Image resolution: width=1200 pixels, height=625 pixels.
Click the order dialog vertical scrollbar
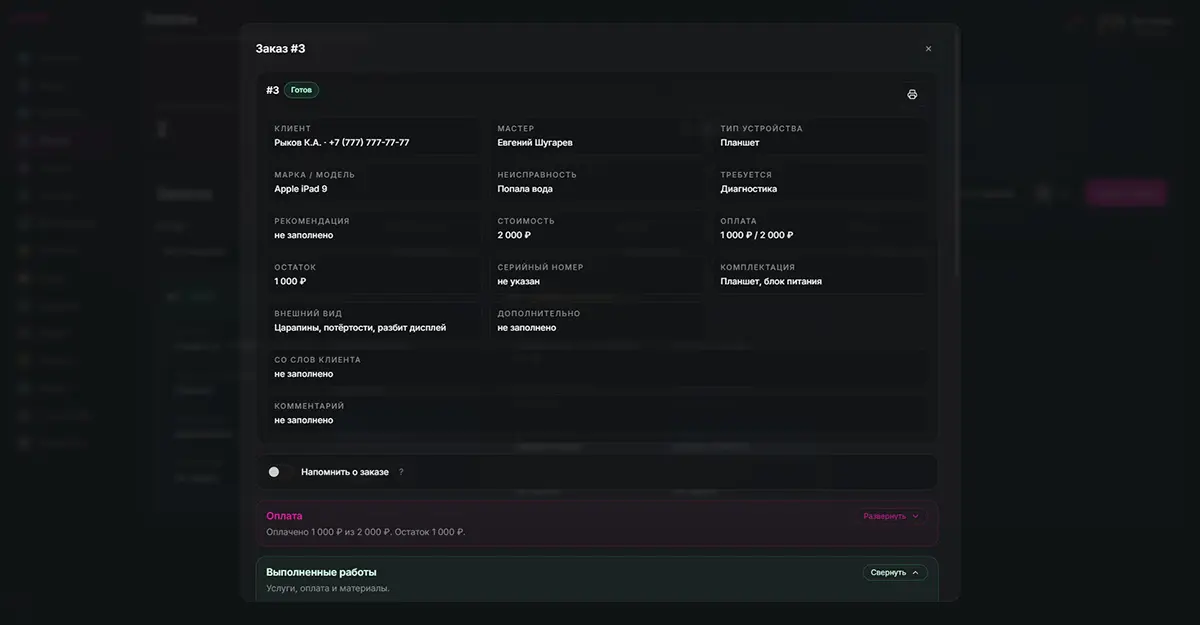click(957, 150)
